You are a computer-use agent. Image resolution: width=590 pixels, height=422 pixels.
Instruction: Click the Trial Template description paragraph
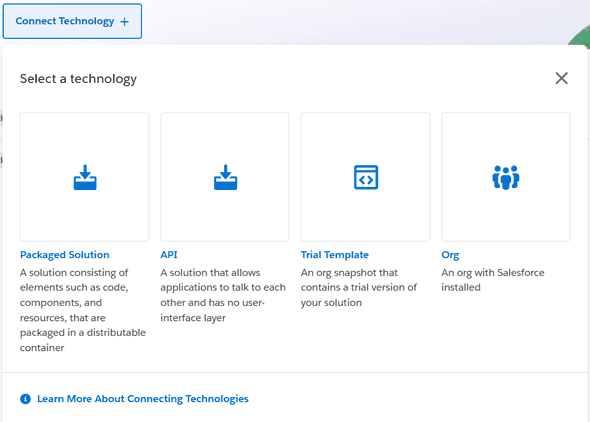click(359, 287)
